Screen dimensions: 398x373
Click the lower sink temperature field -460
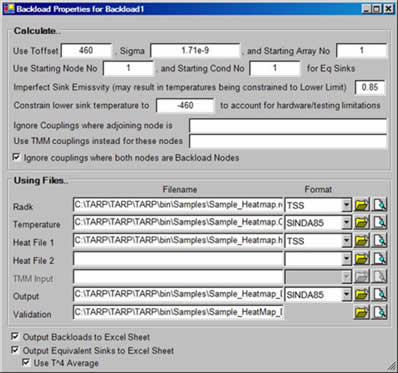[x=185, y=106]
